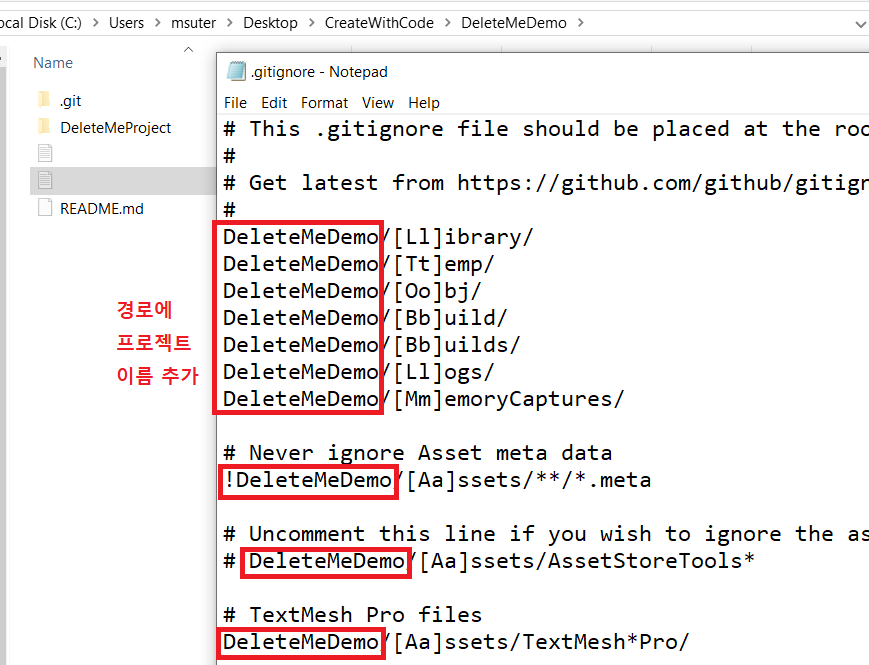Click the line ending with [Bb]uild/

click(364, 318)
